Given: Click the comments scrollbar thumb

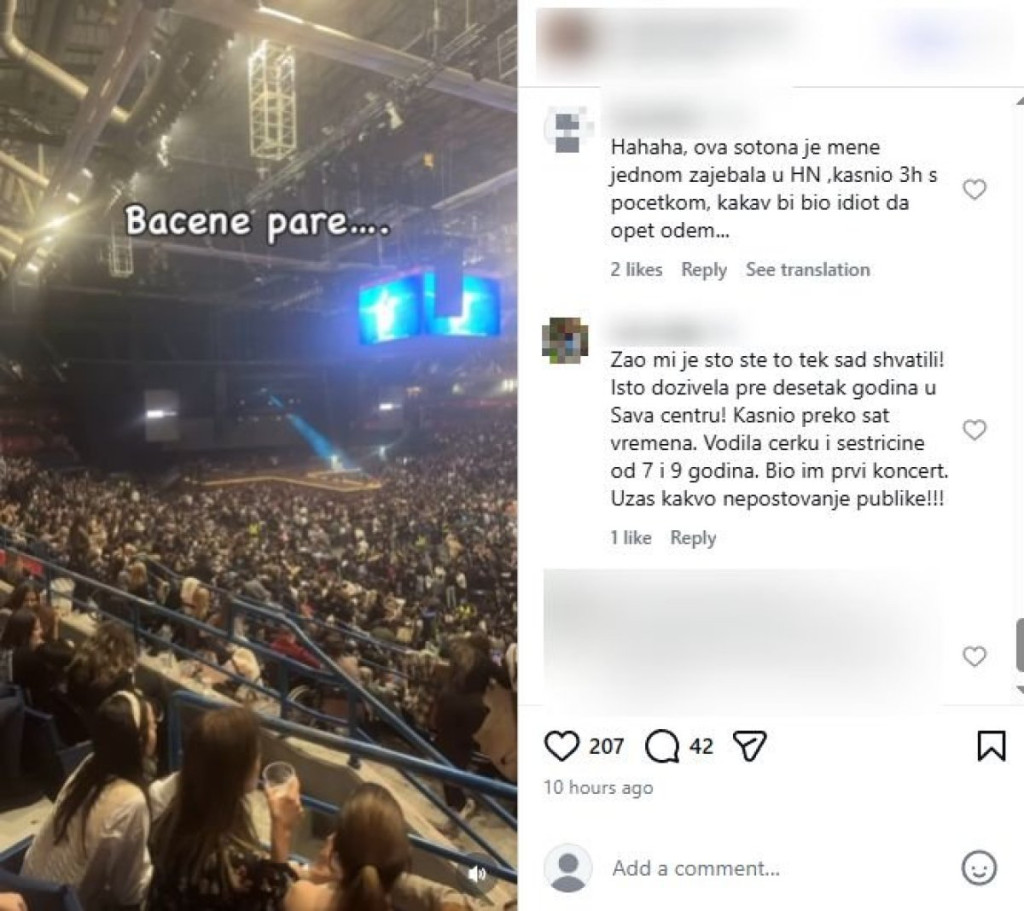Looking at the screenshot, I should pos(1019,646).
